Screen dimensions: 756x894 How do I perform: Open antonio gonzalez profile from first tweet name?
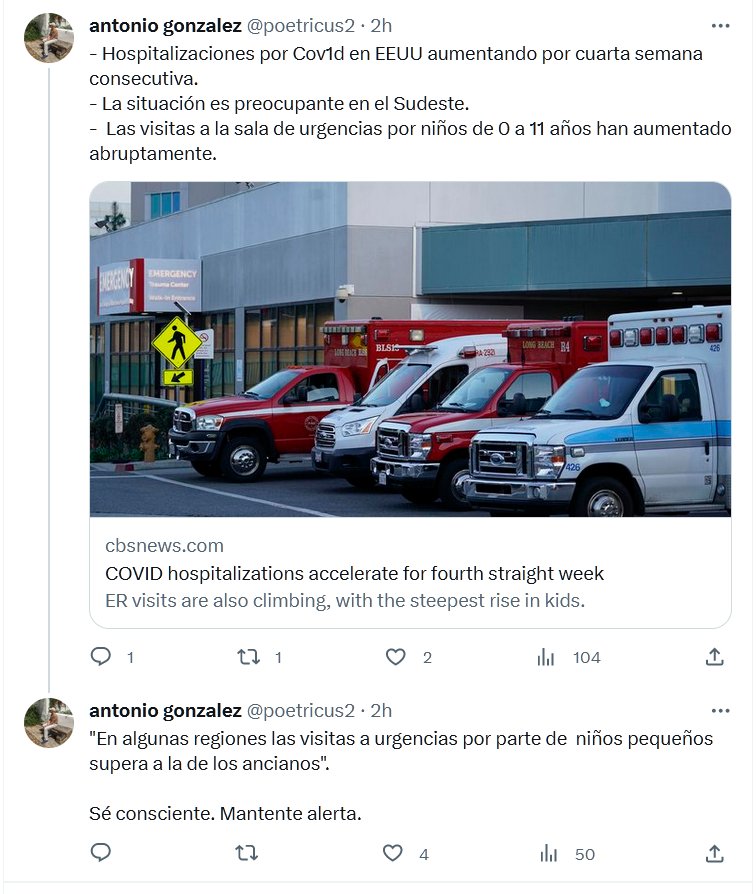165,26
